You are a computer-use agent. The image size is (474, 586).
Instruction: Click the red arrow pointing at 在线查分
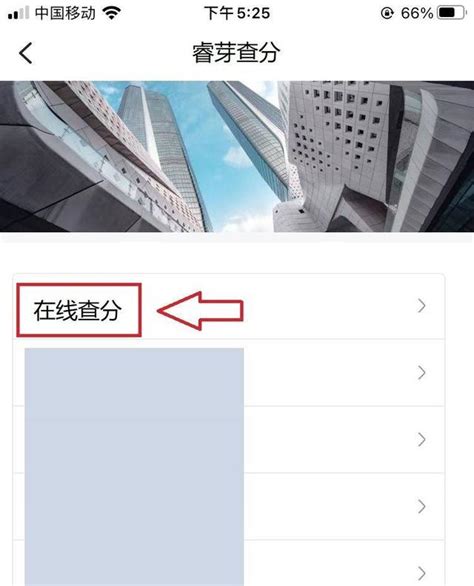[x=200, y=311]
